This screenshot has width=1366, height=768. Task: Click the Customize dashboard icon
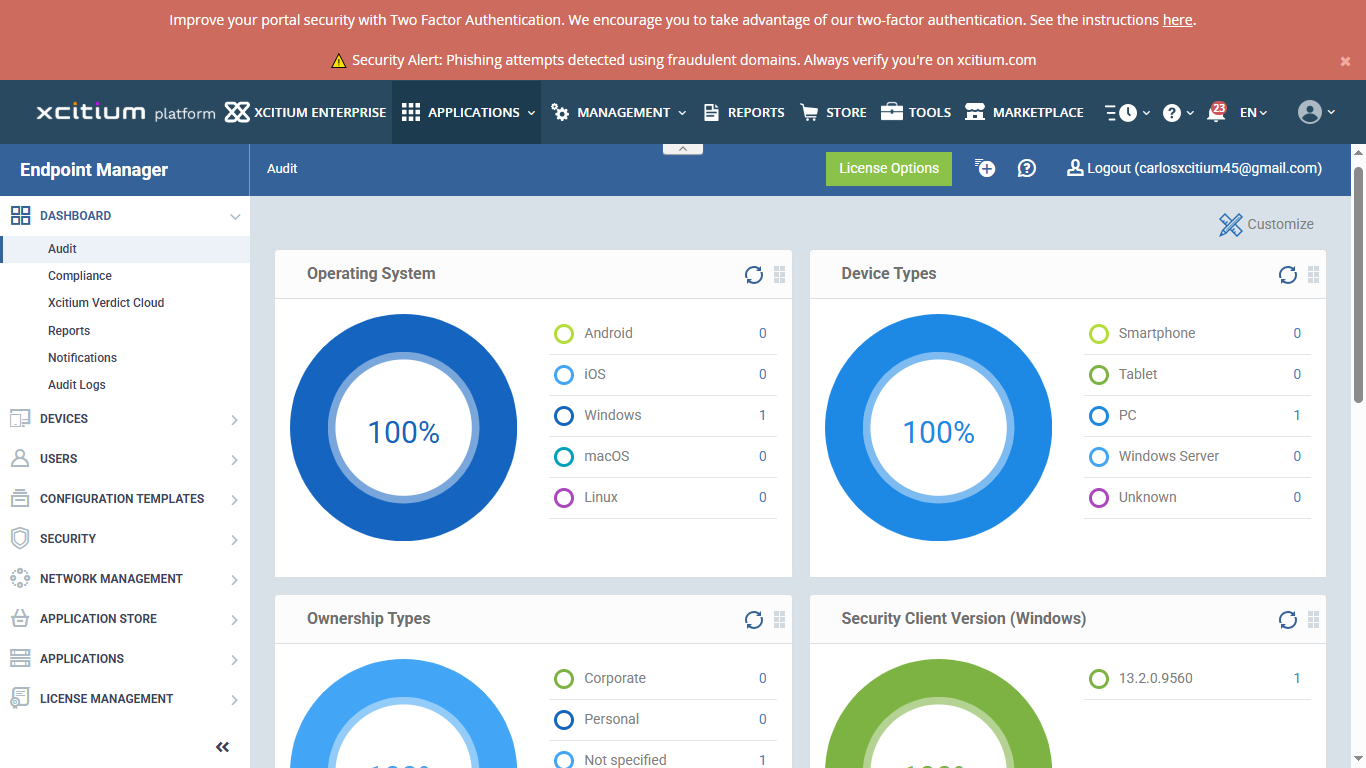pyautogui.click(x=1230, y=224)
